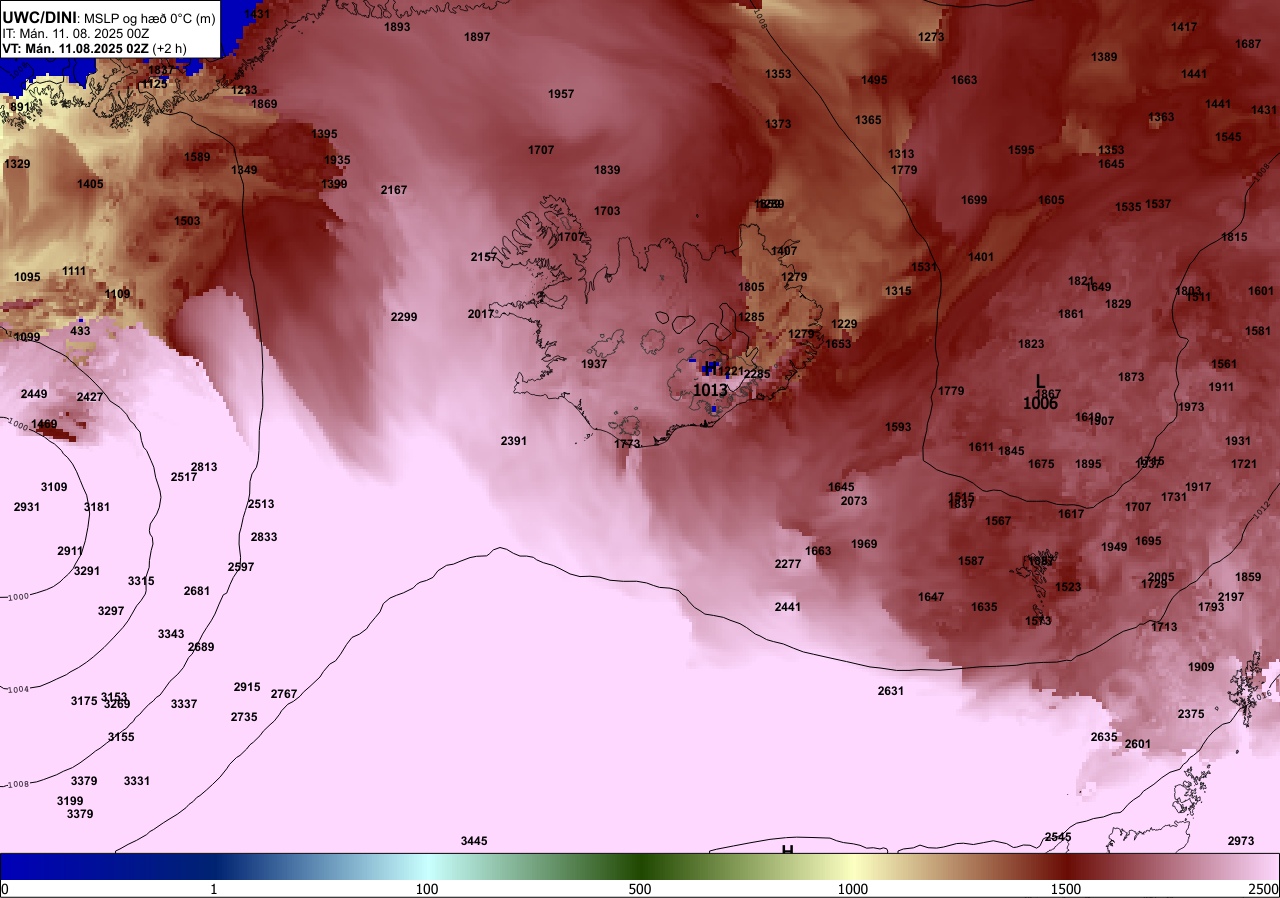Click the 3291 height value
The image size is (1280, 898).
[x=87, y=571]
